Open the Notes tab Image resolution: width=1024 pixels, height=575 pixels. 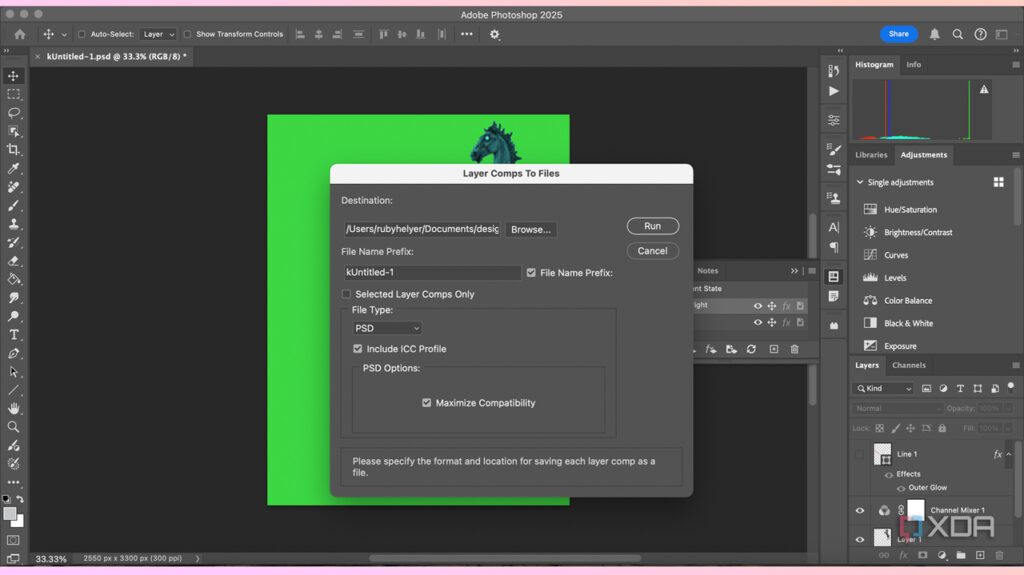pos(707,271)
